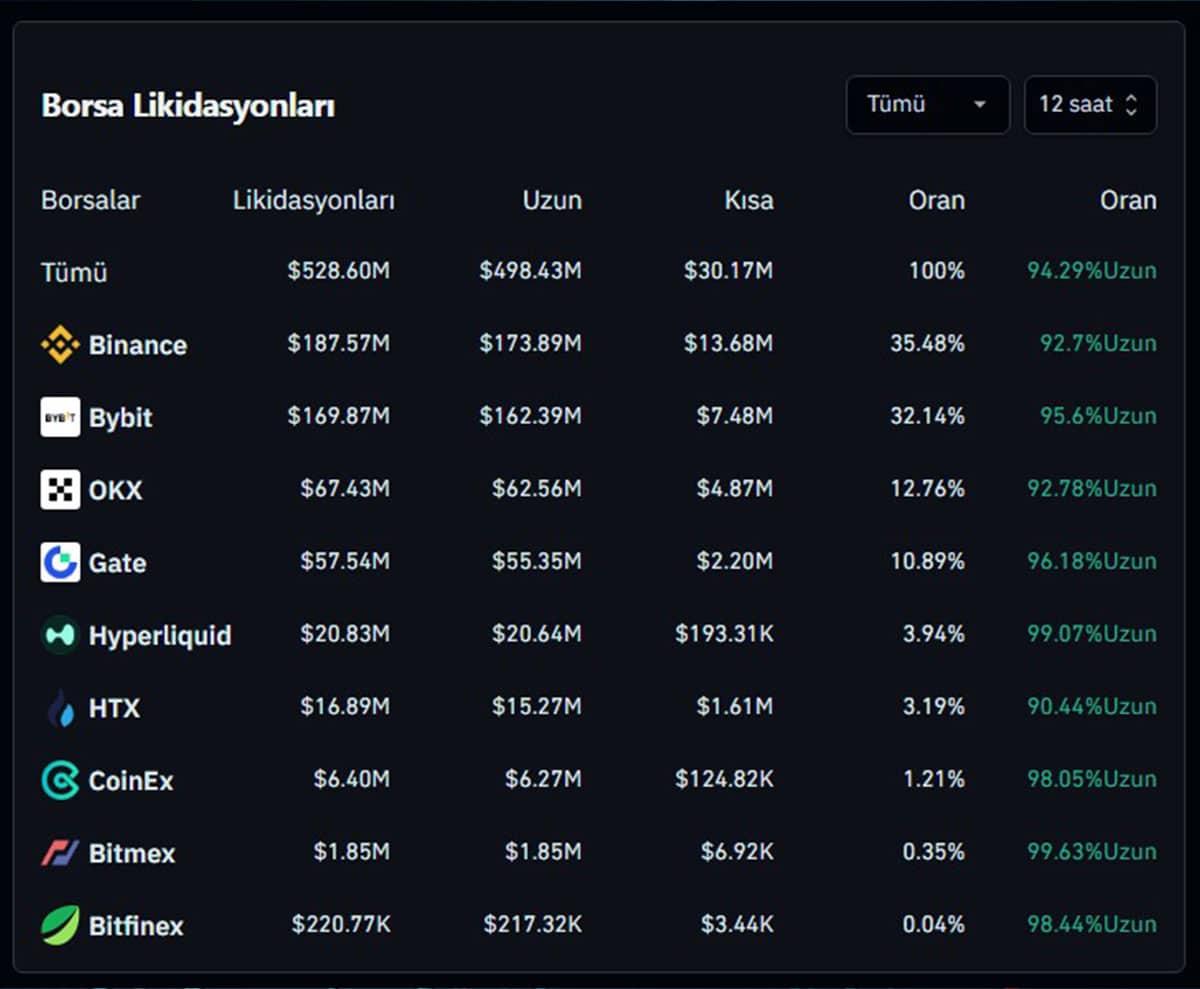Sort by Borsalar column header

coord(91,200)
